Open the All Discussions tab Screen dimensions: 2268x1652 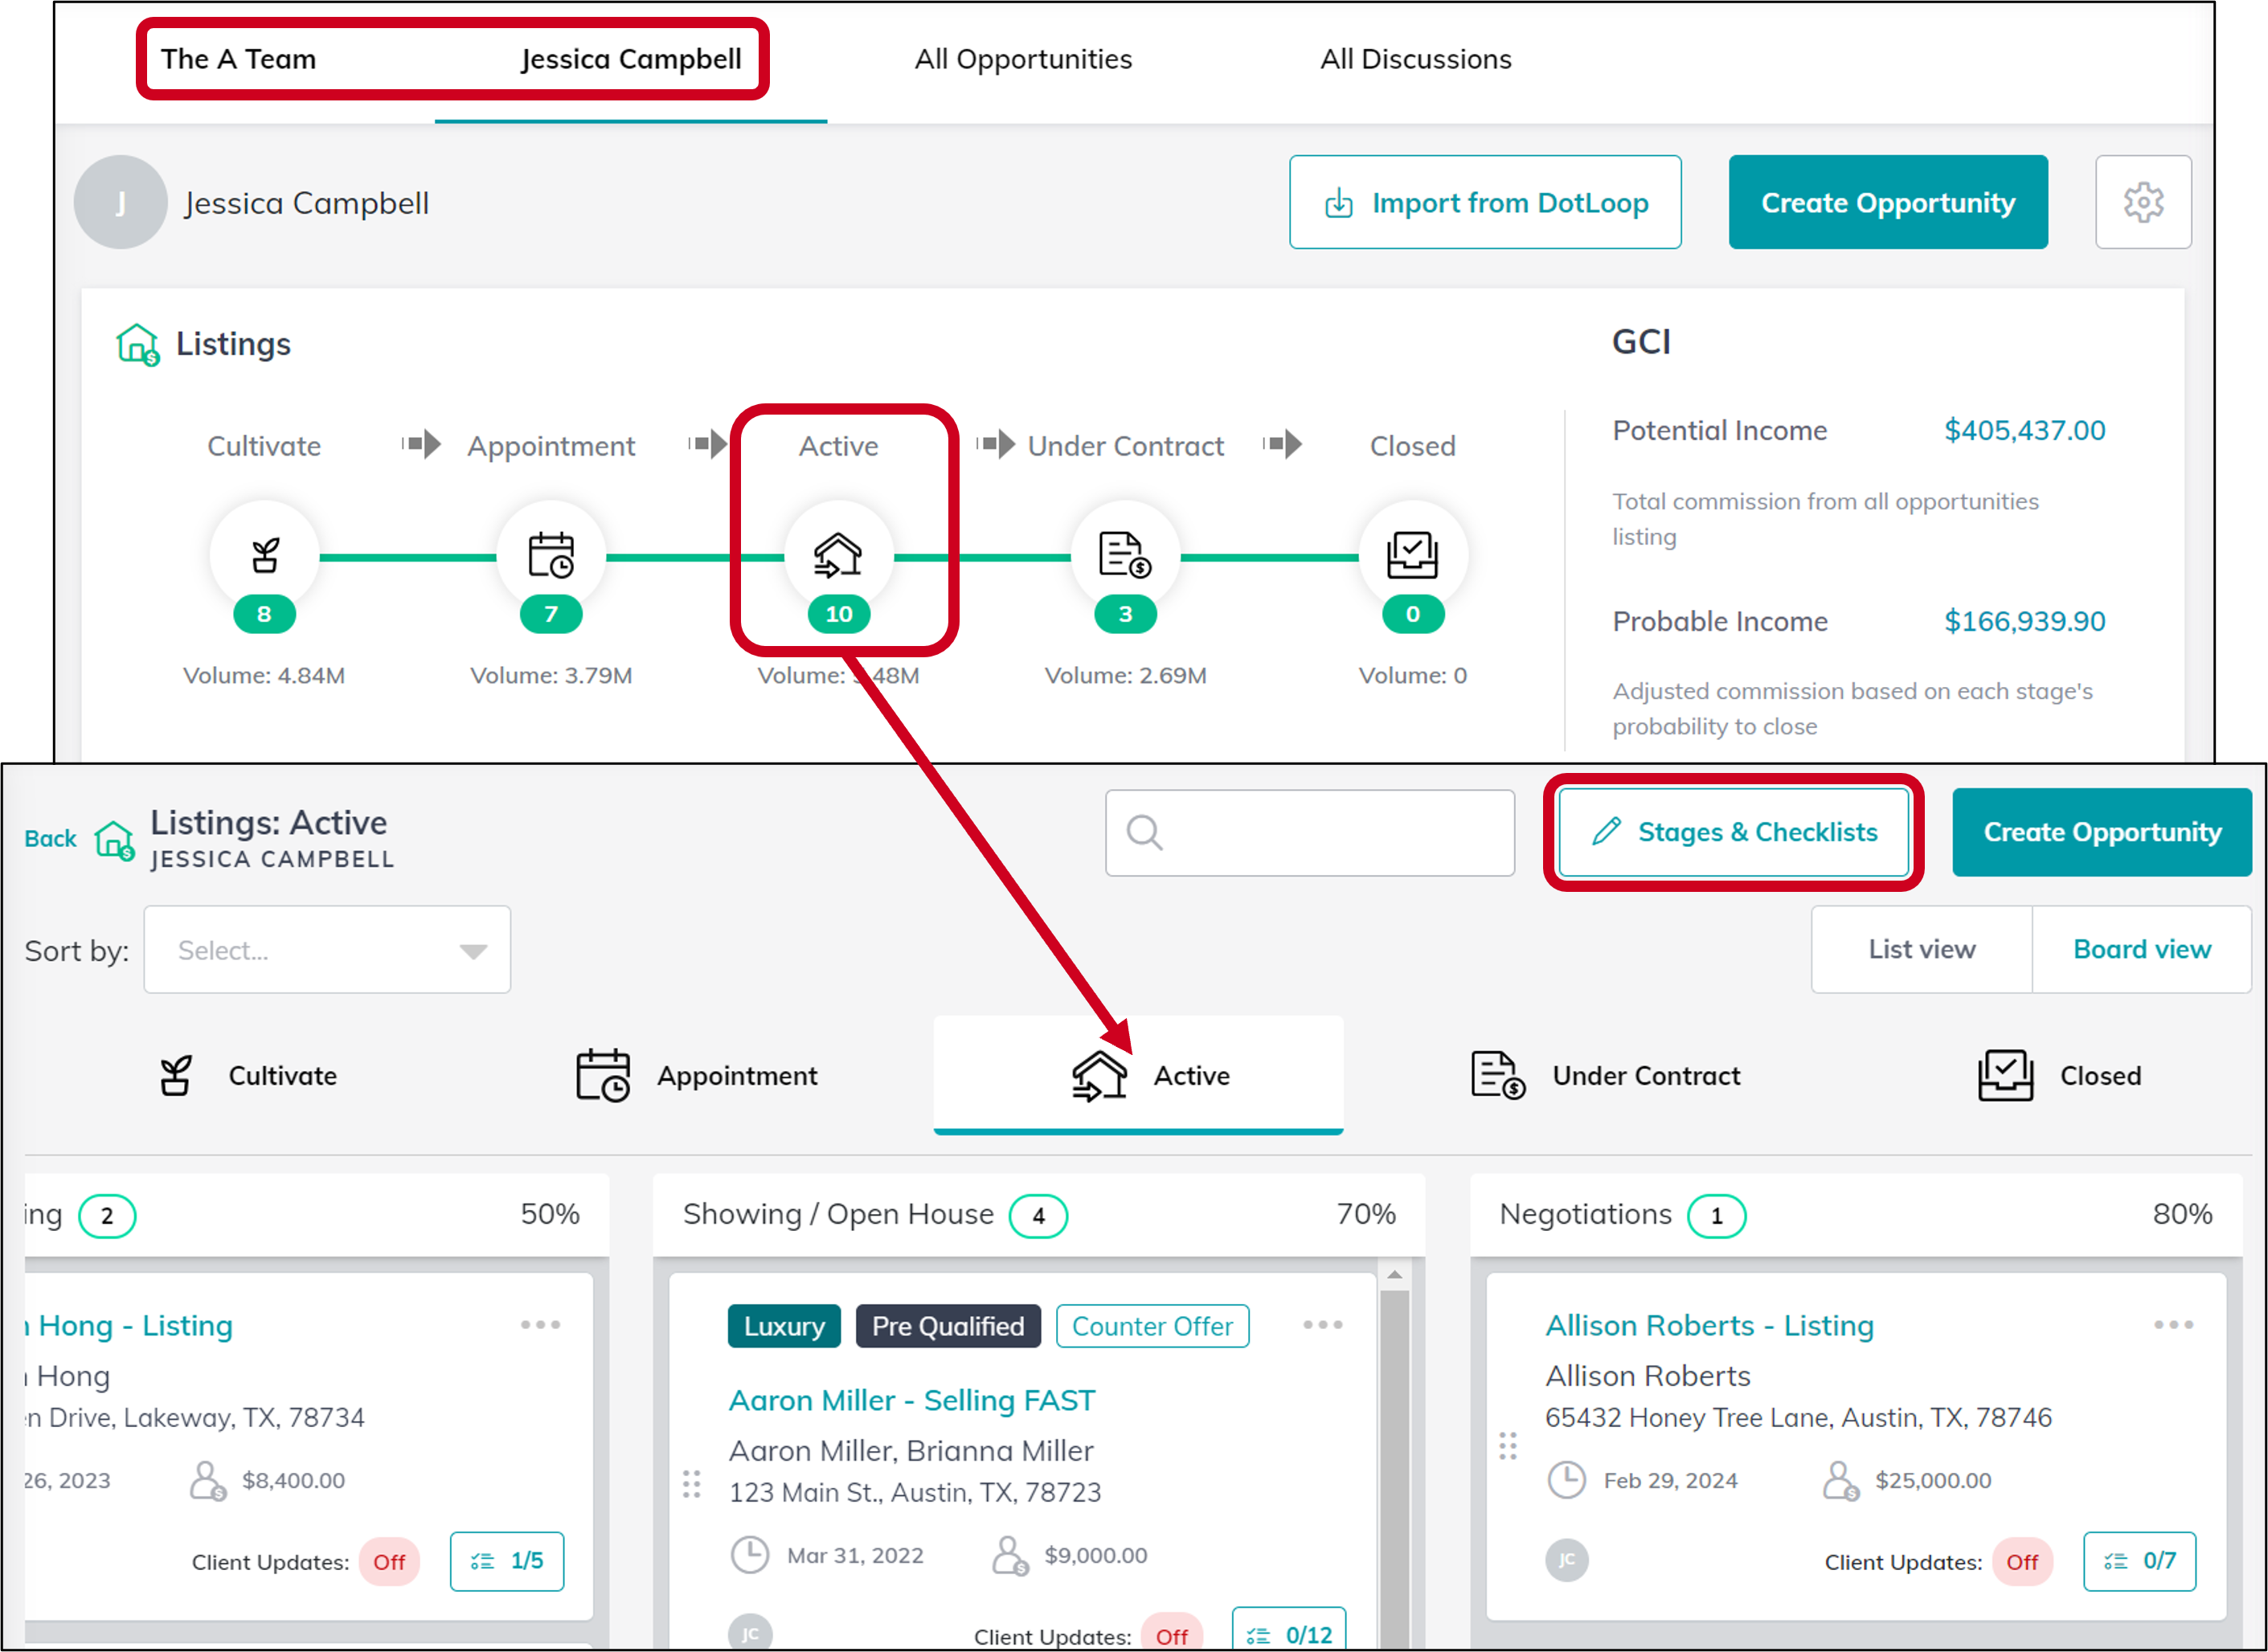1415,59
